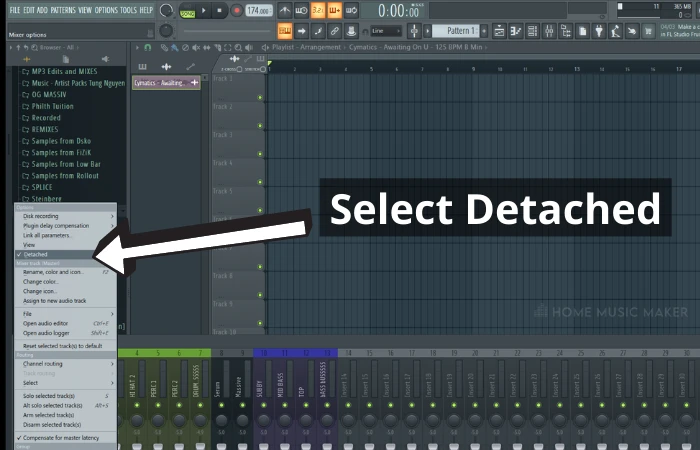The height and width of the screenshot is (450, 700).
Task: Click the red Record button
Action: pyautogui.click(x=236, y=10)
